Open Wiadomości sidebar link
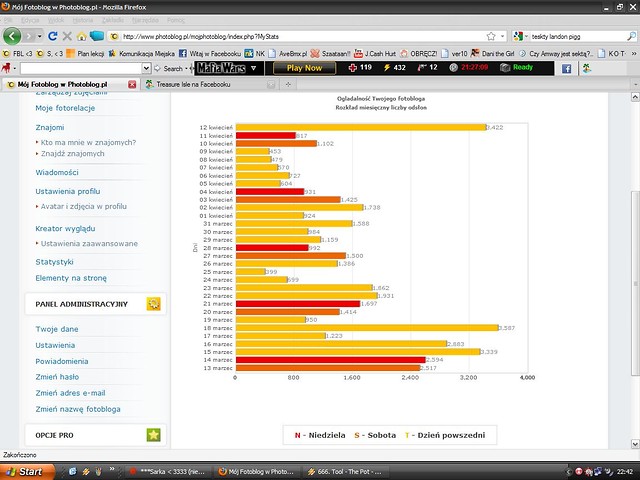 [x=57, y=172]
